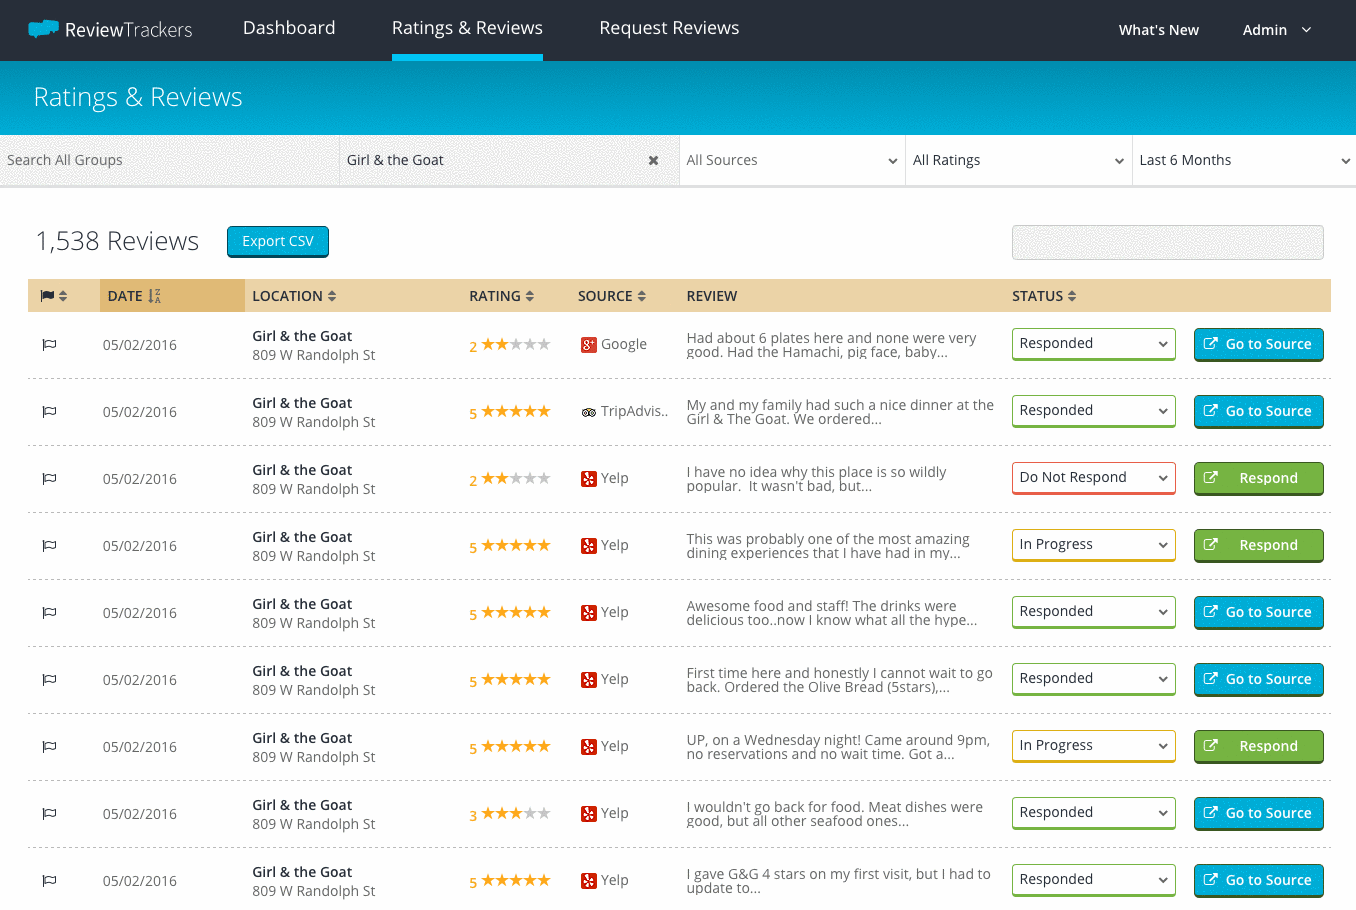This screenshot has height=910, width=1356.
Task: Open status dropdown for 'wouldn't go back' review
Action: tap(1093, 813)
